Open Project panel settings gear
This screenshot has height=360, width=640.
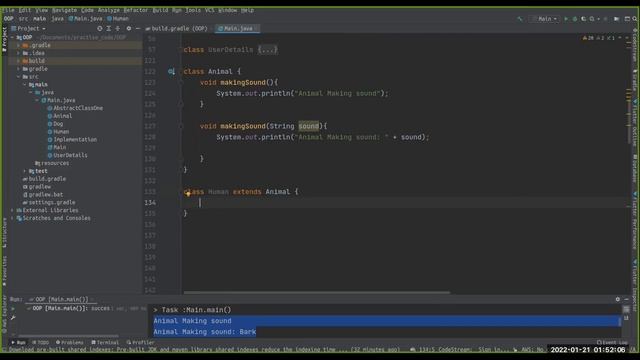coord(129,29)
